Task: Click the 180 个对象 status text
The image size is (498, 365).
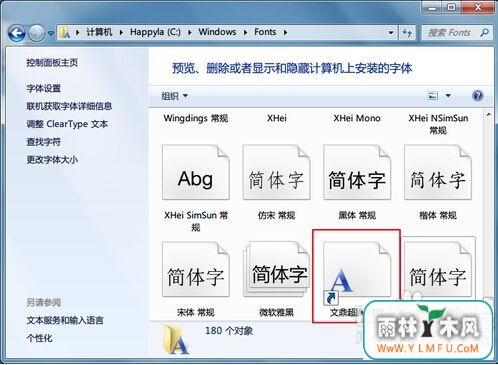Action: pos(229,331)
